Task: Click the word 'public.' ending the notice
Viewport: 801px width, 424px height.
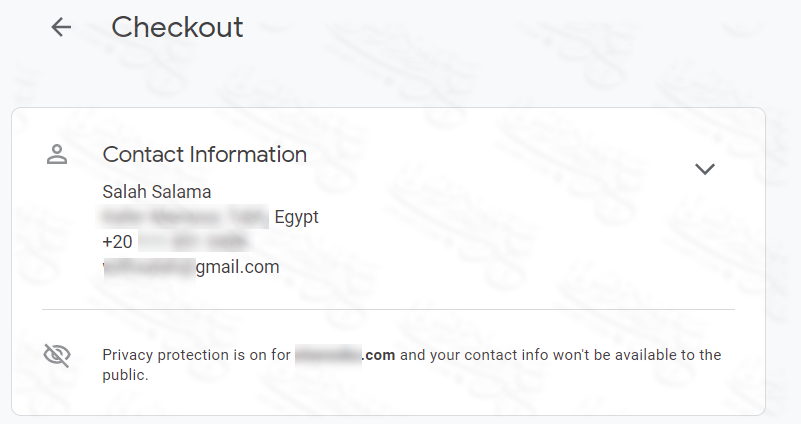Action: pyautogui.click(x=125, y=376)
